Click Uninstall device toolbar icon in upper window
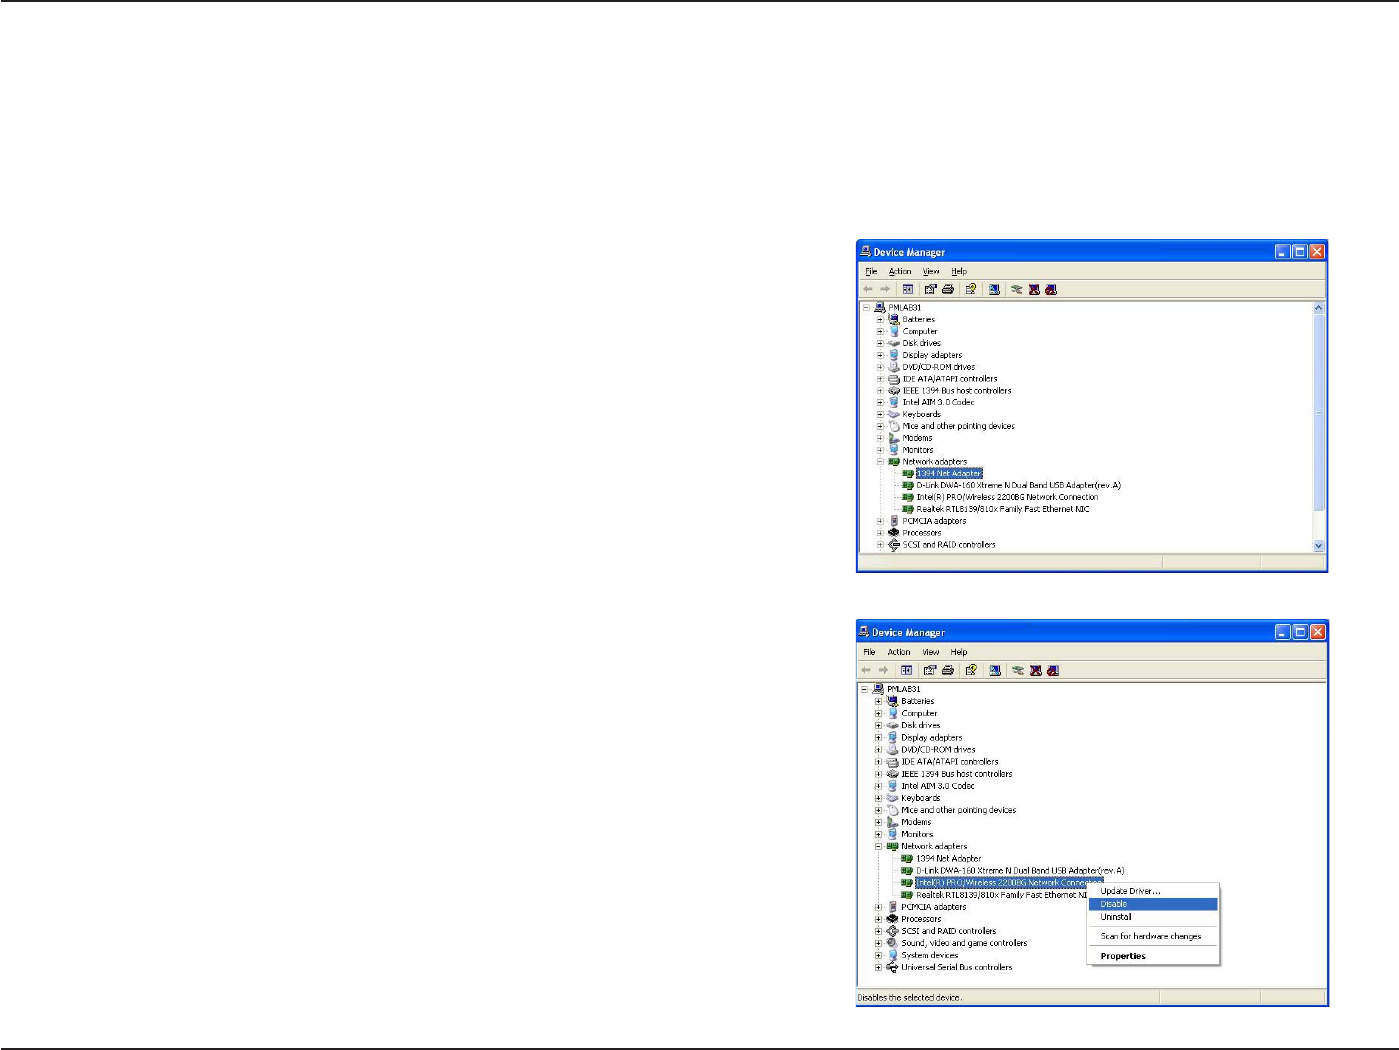Screen dimensions: 1399x1050 [1034, 289]
